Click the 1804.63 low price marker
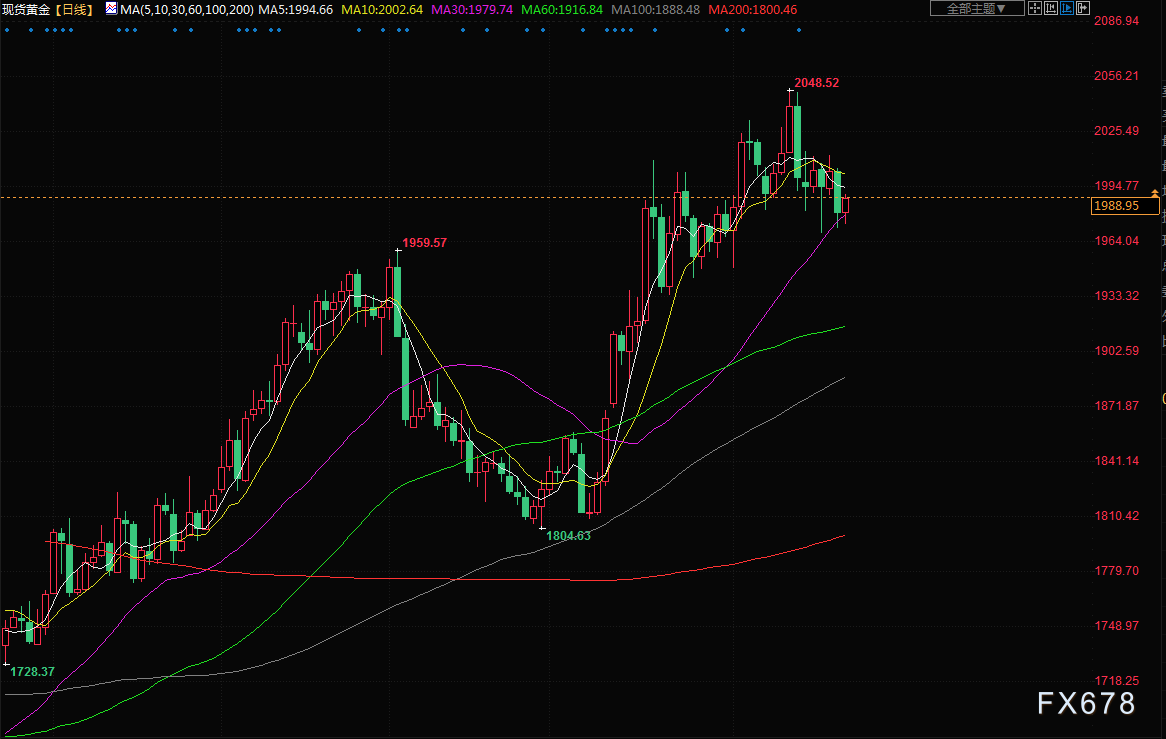 [x=568, y=535]
